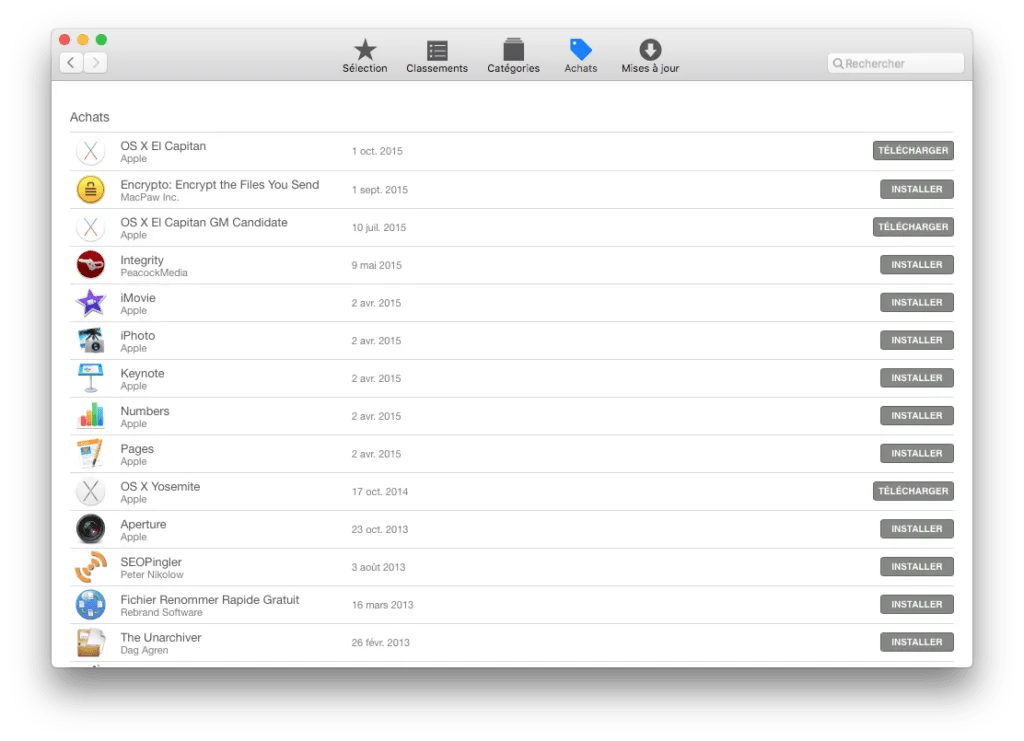
Task: Install SEOPingler
Action: click(x=916, y=567)
